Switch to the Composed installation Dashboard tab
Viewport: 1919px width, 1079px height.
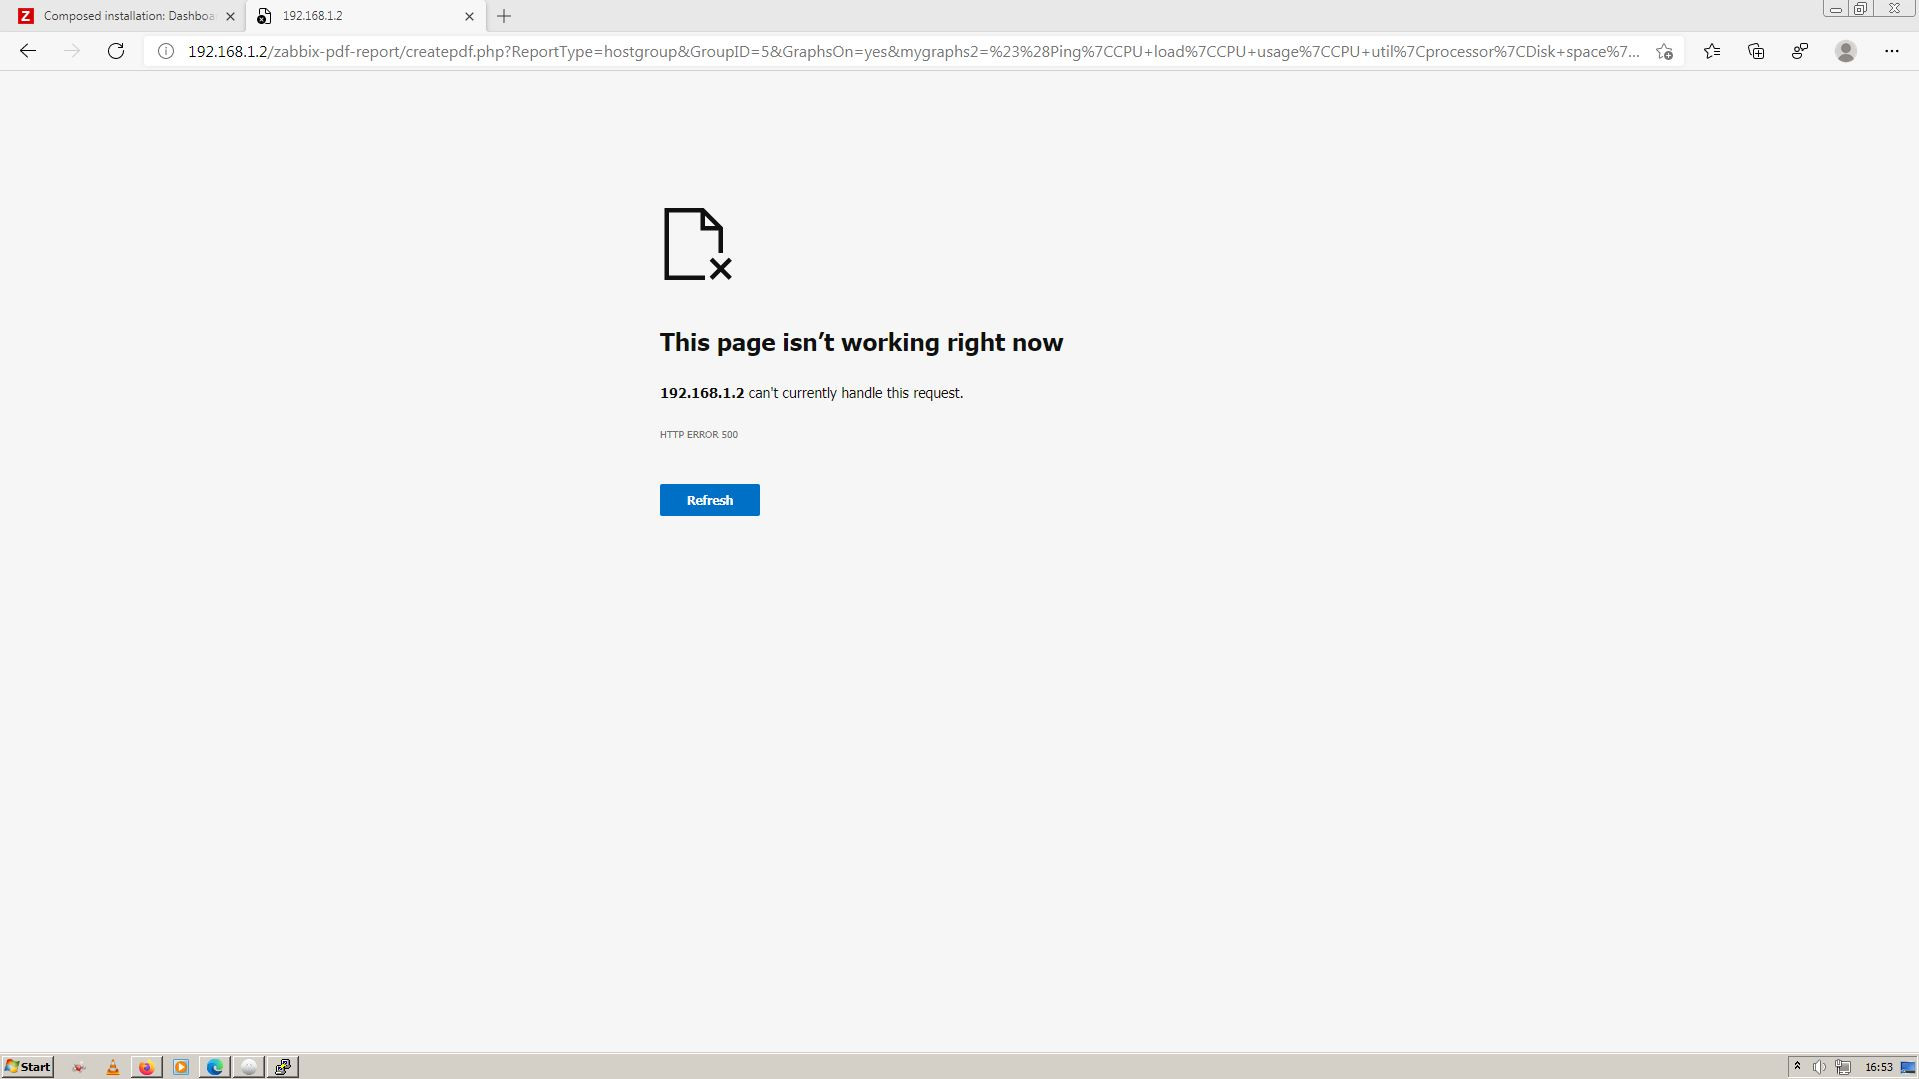click(123, 16)
